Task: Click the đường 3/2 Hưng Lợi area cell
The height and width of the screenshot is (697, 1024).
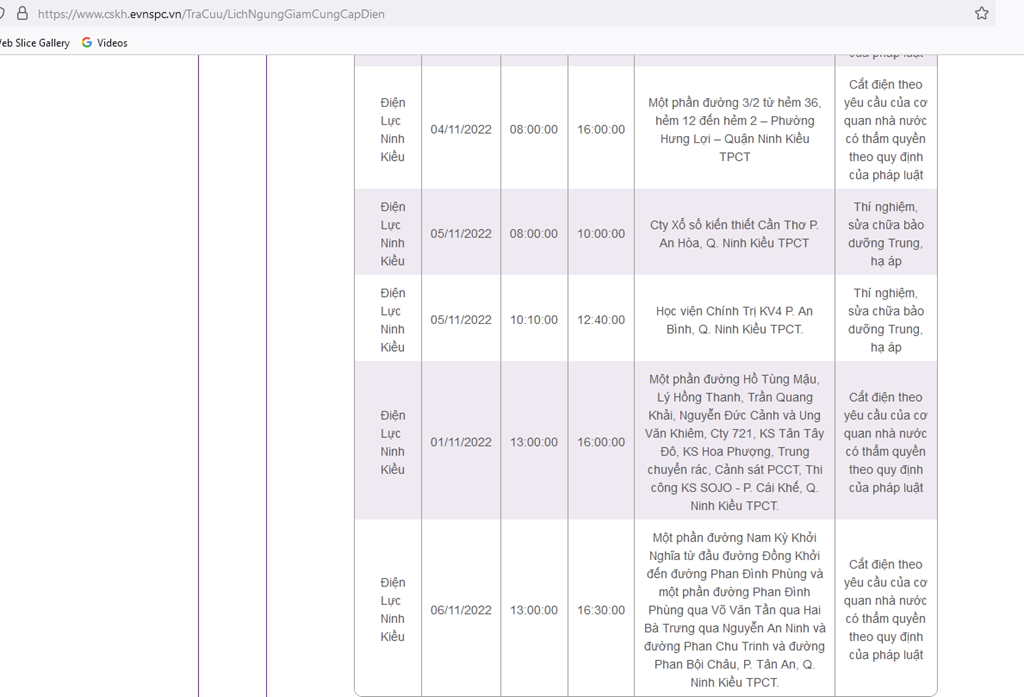Action: [x=734, y=130]
